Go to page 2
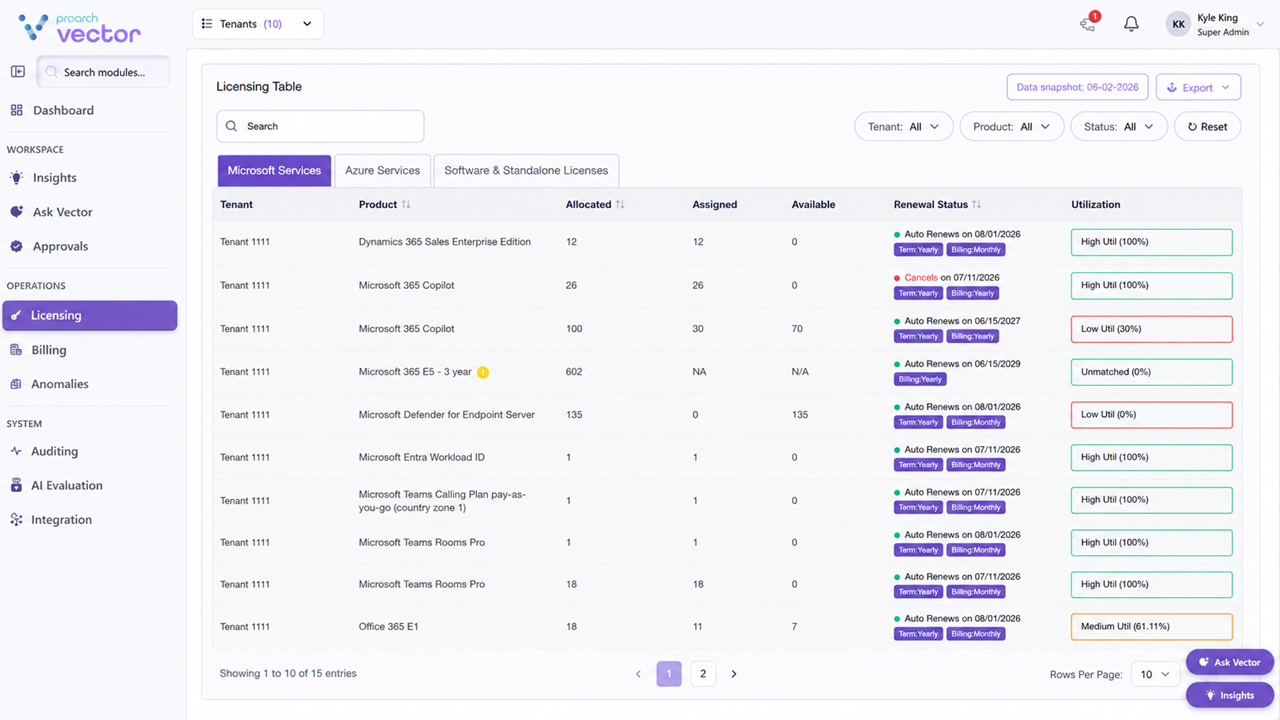Viewport: 1280px width, 720px height. (x=703, y=674)
